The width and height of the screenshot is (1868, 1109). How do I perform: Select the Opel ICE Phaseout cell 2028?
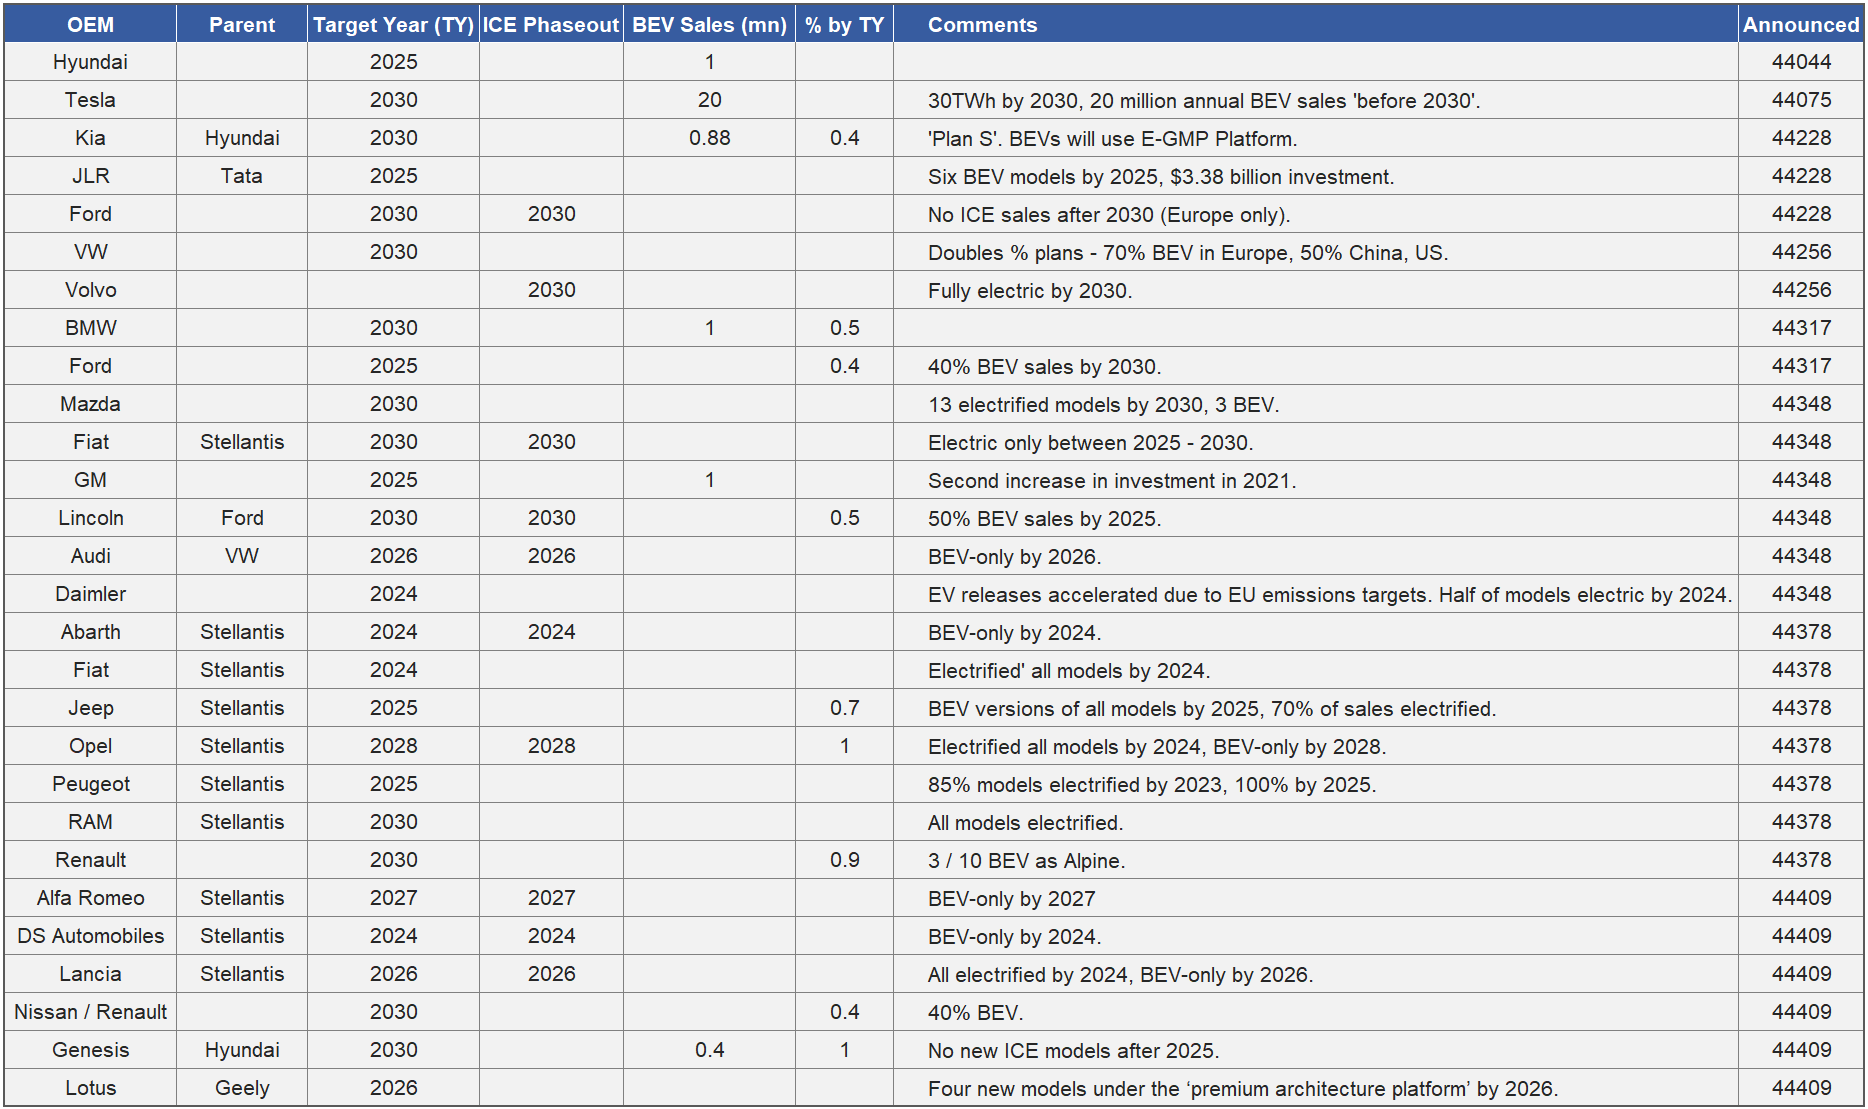tap(551, 746)
